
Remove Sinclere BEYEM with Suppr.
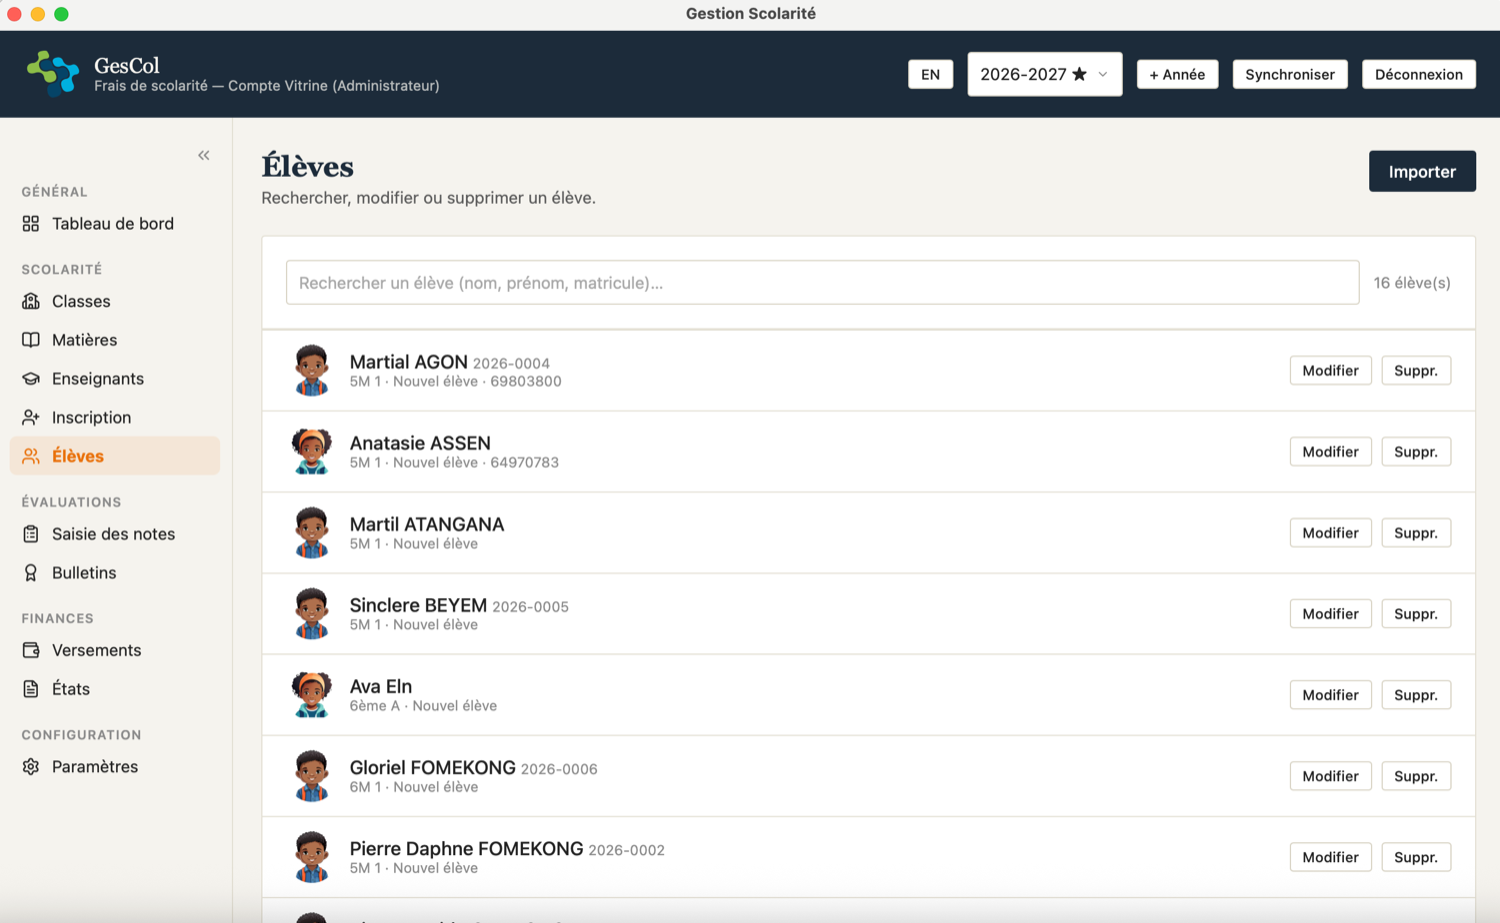pos(1416,613)
